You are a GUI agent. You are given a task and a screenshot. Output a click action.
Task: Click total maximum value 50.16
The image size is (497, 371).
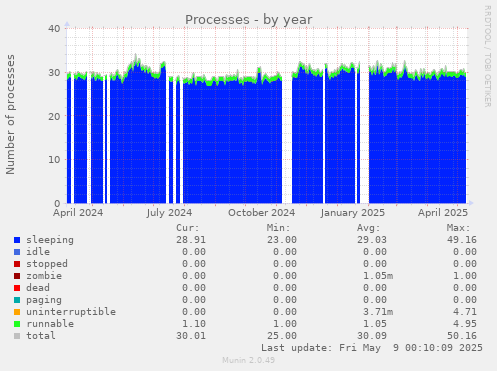462,336
